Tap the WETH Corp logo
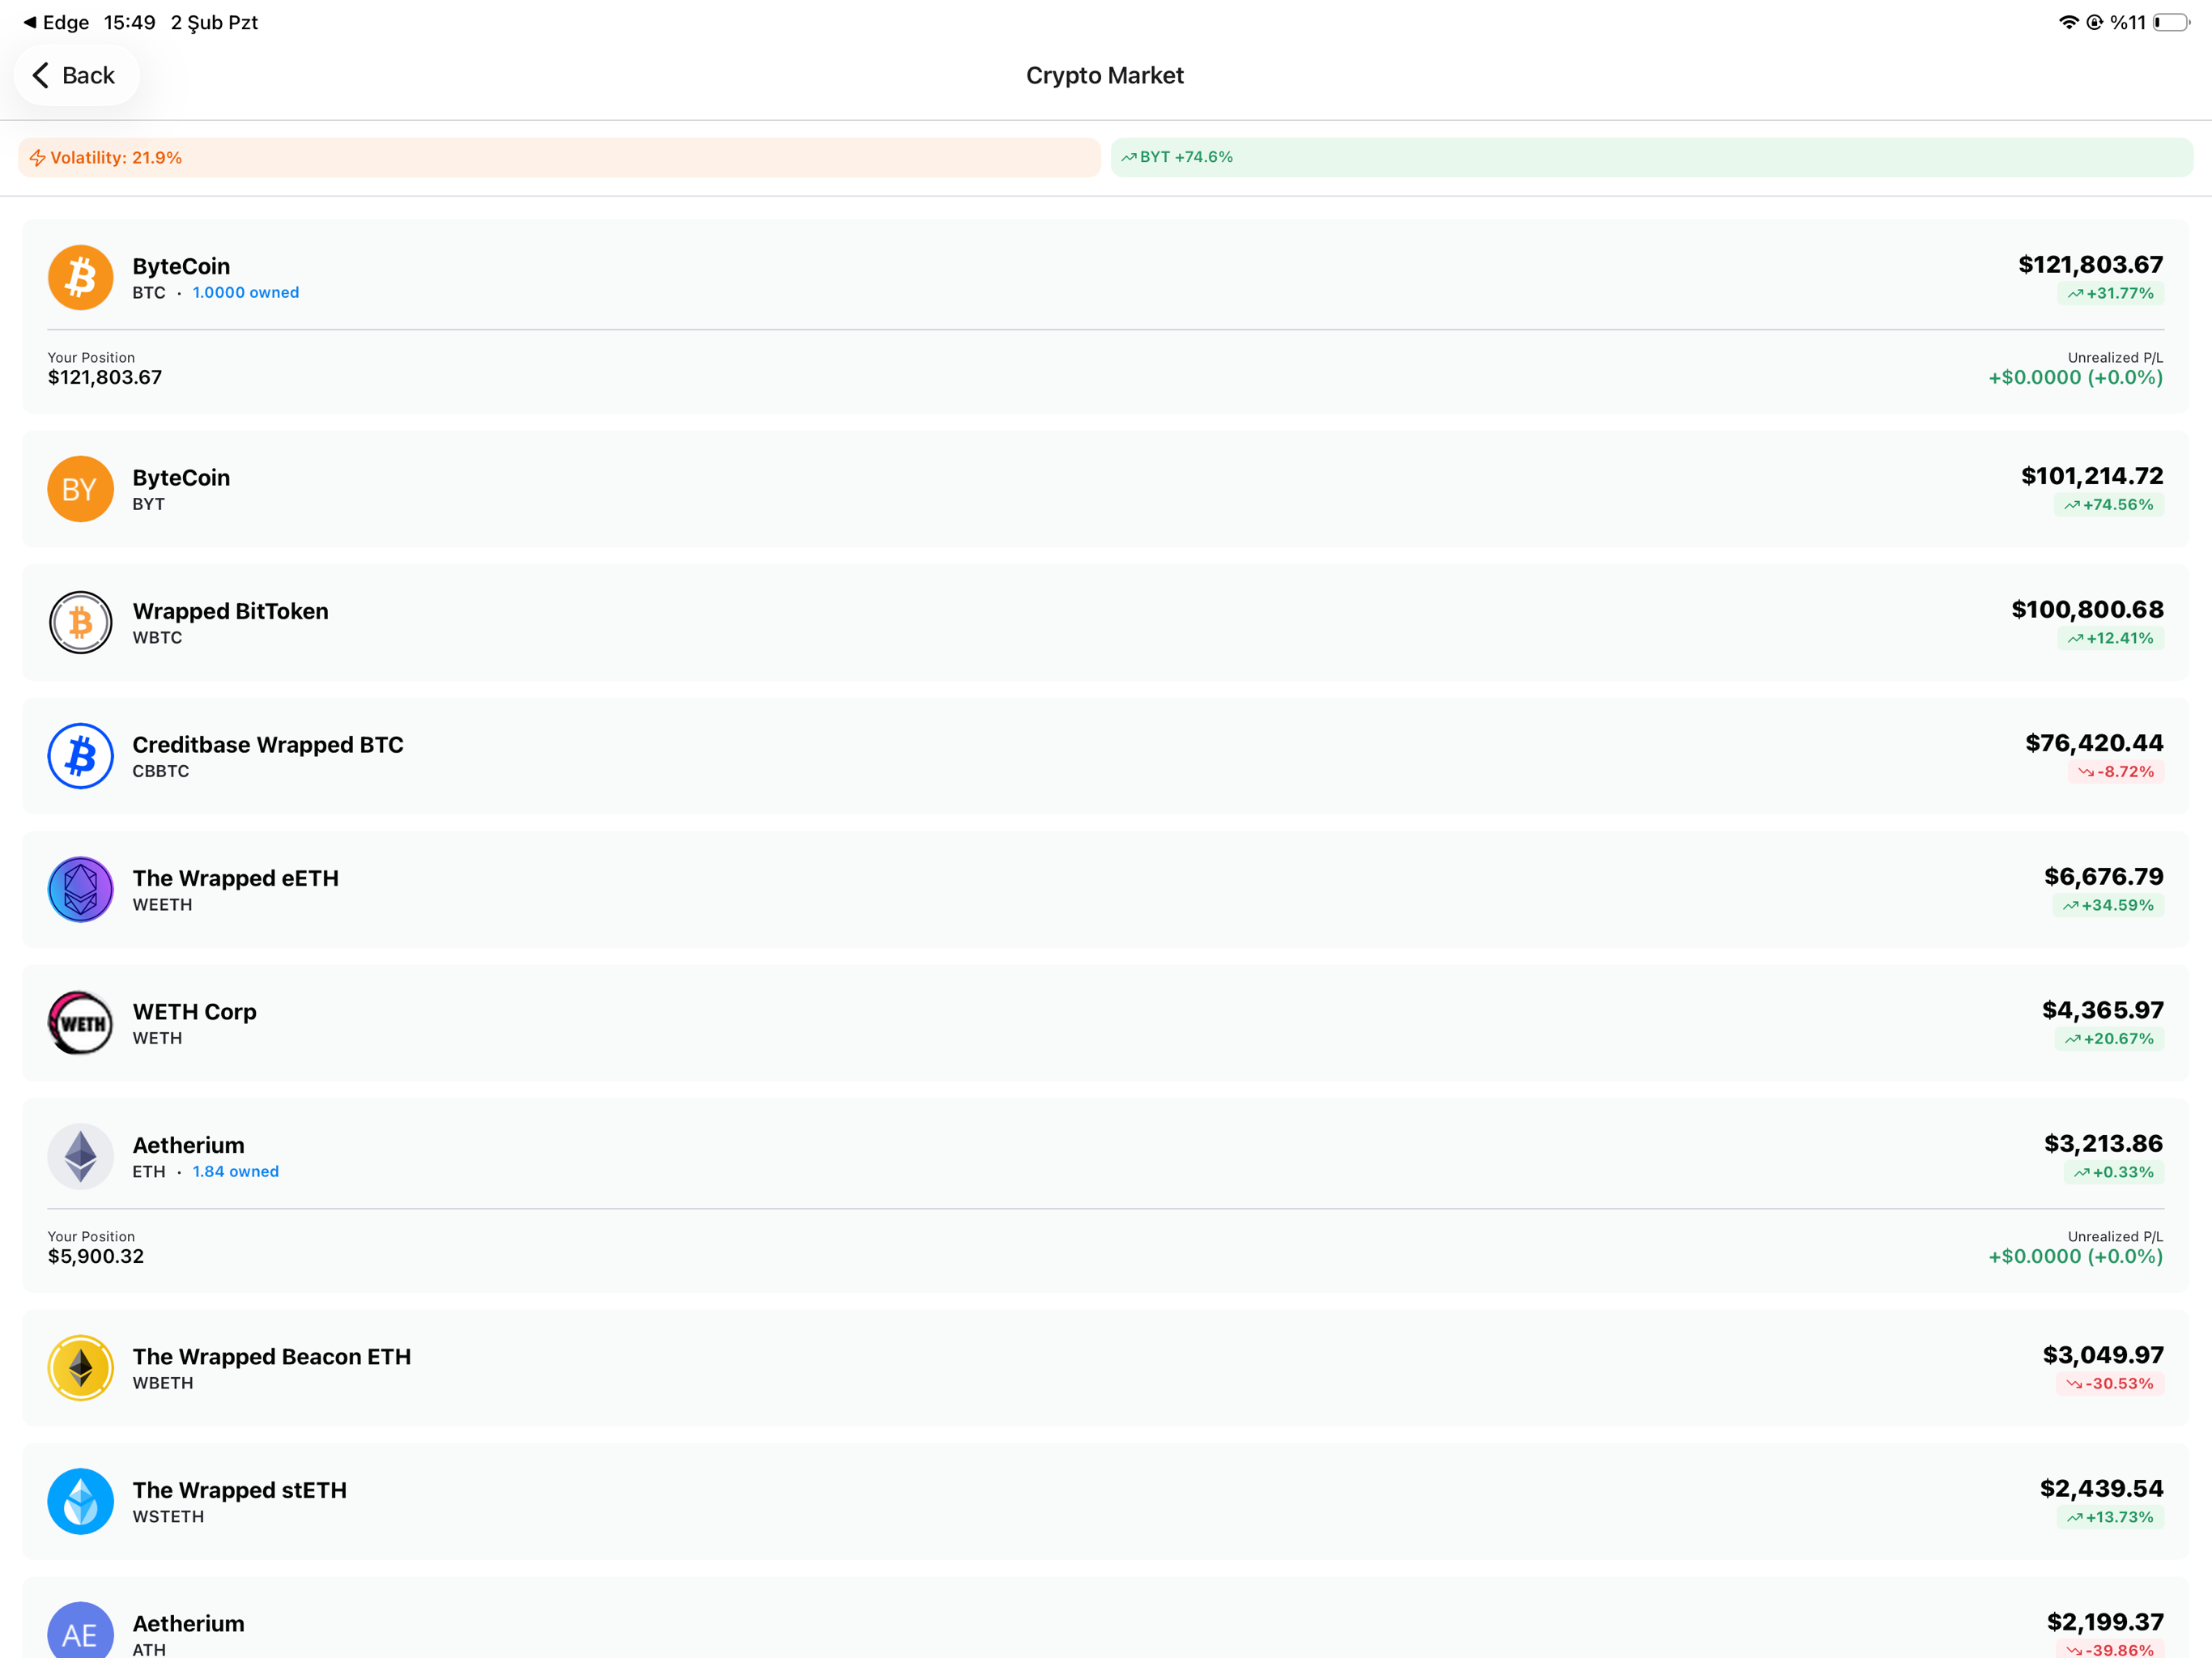Screen dimensions: 2212x1658 pyautogui.click(x=80, y=1023)
